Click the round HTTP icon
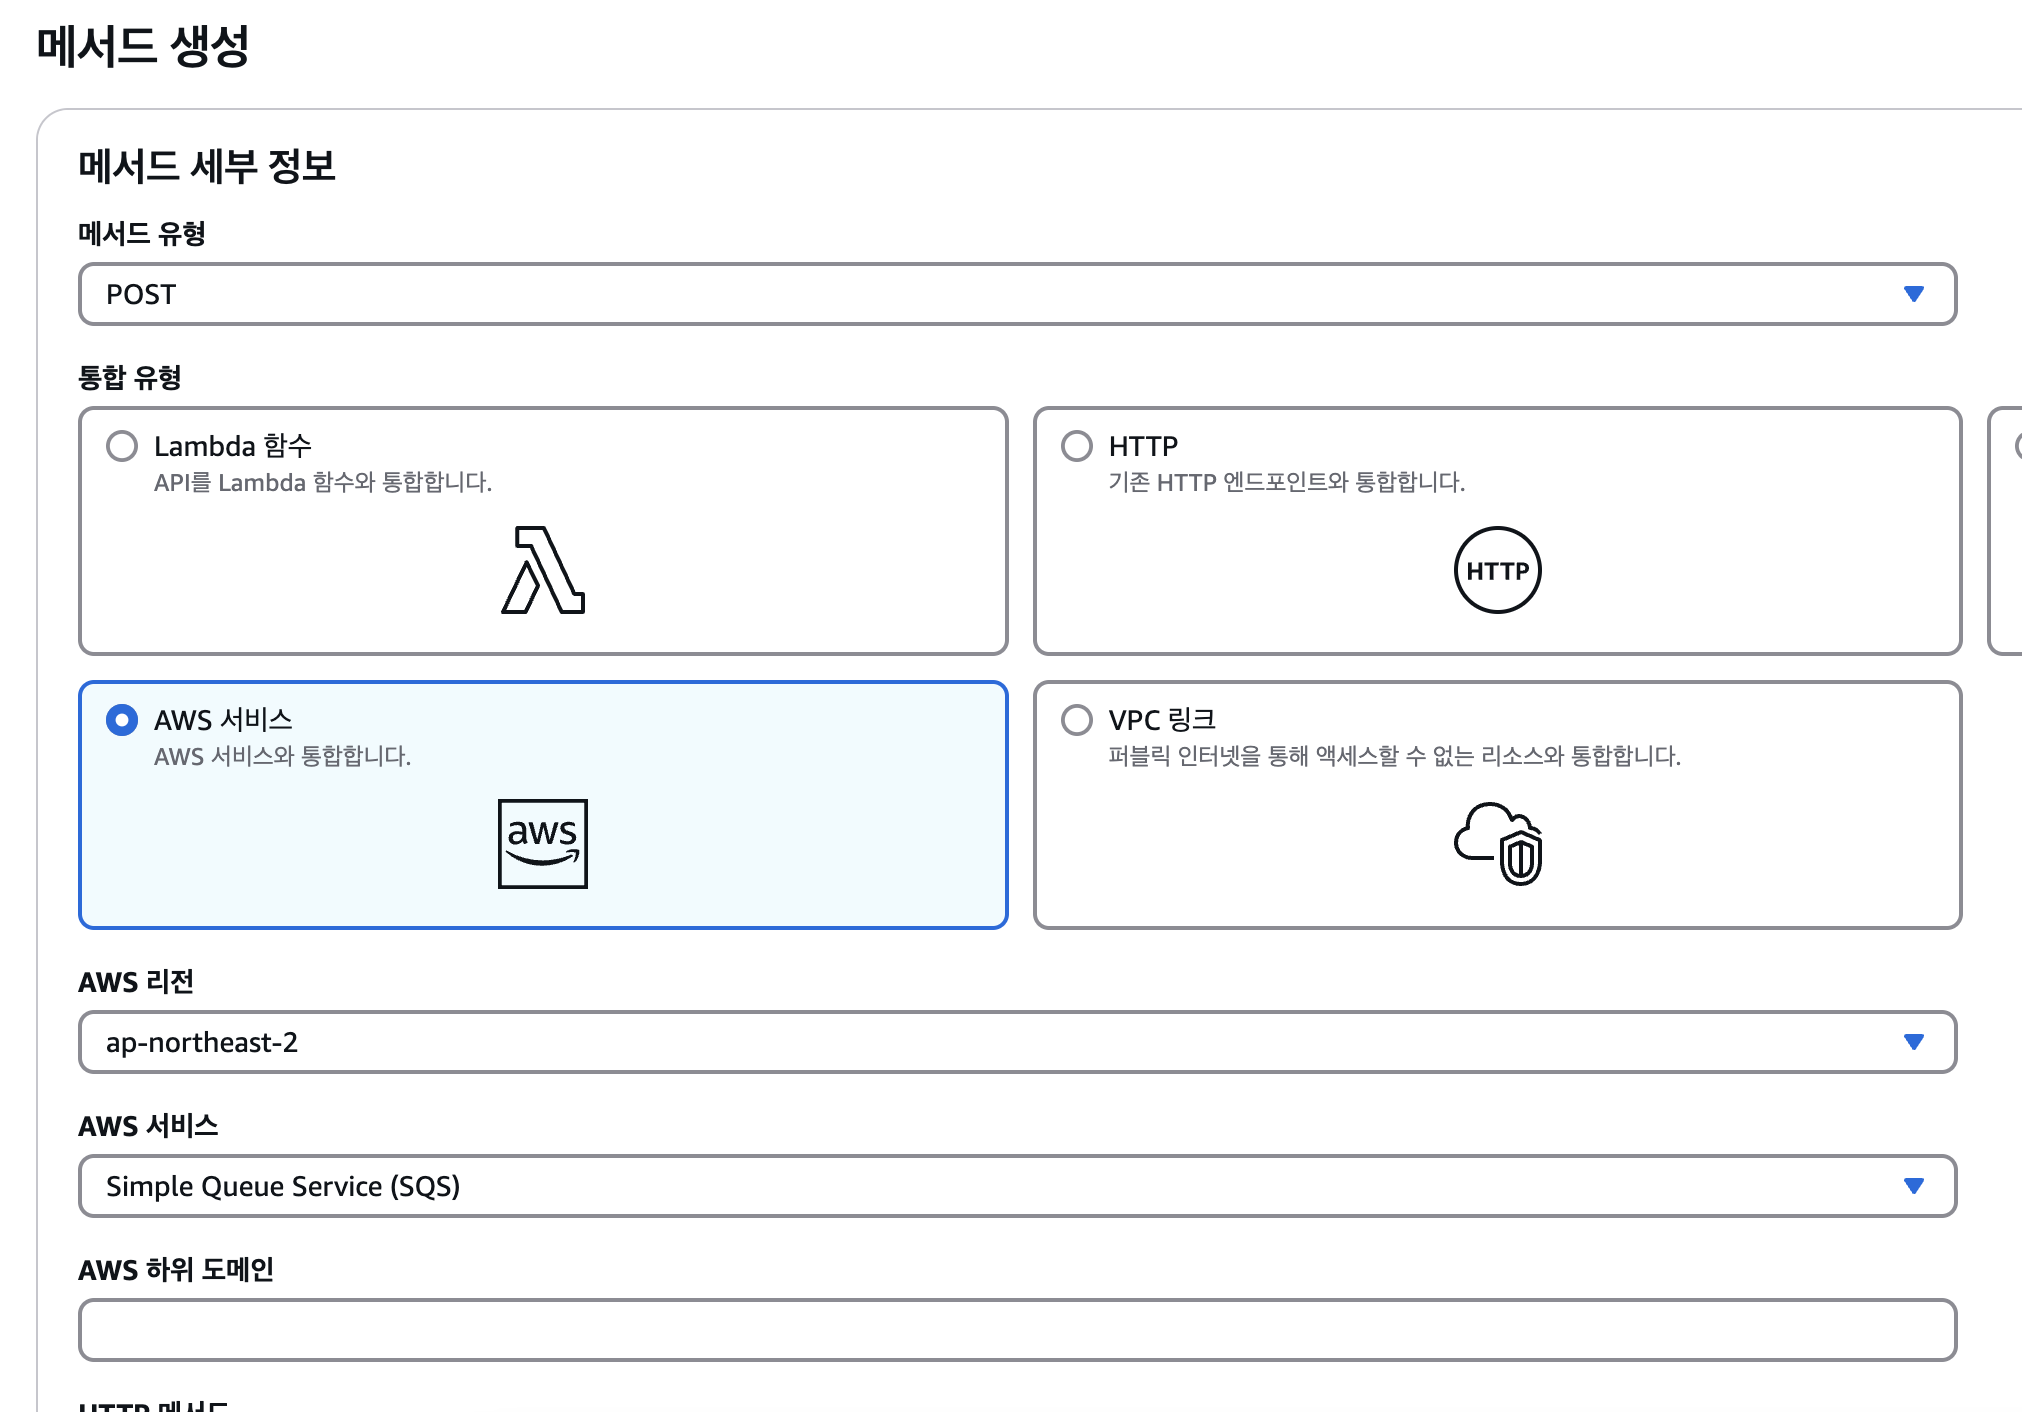The height and width of the screenshot is (1412, 2022). click(x=1497, y=570)
